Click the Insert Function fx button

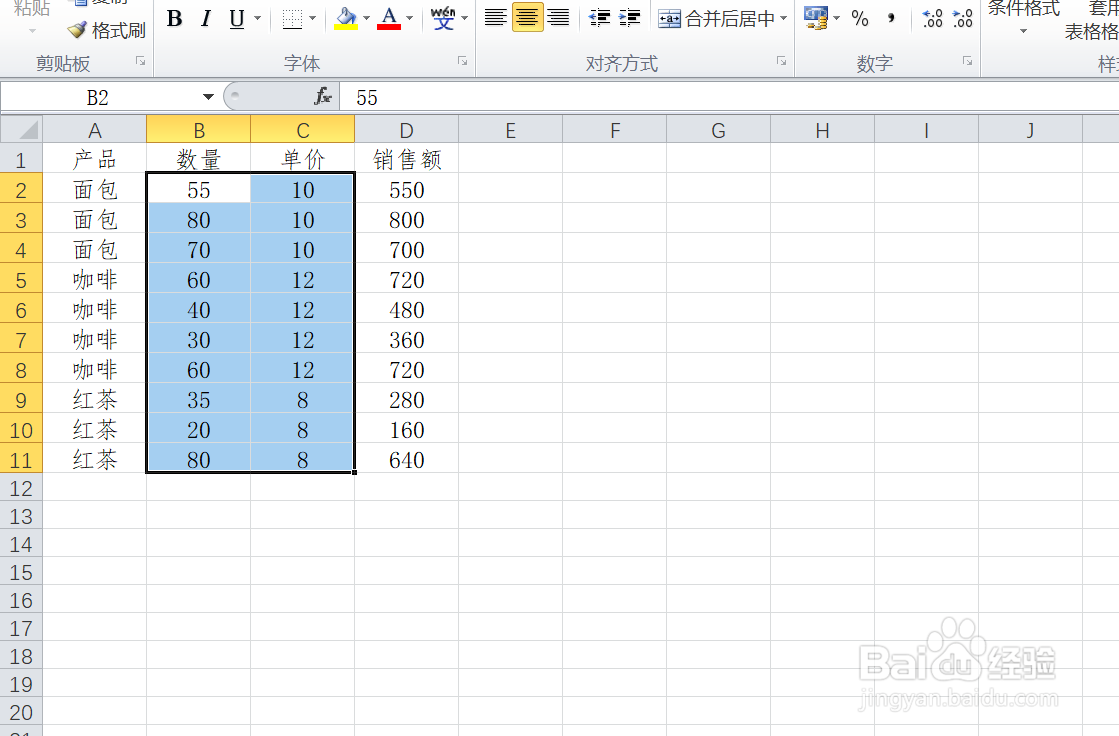(x=323, y=96)
